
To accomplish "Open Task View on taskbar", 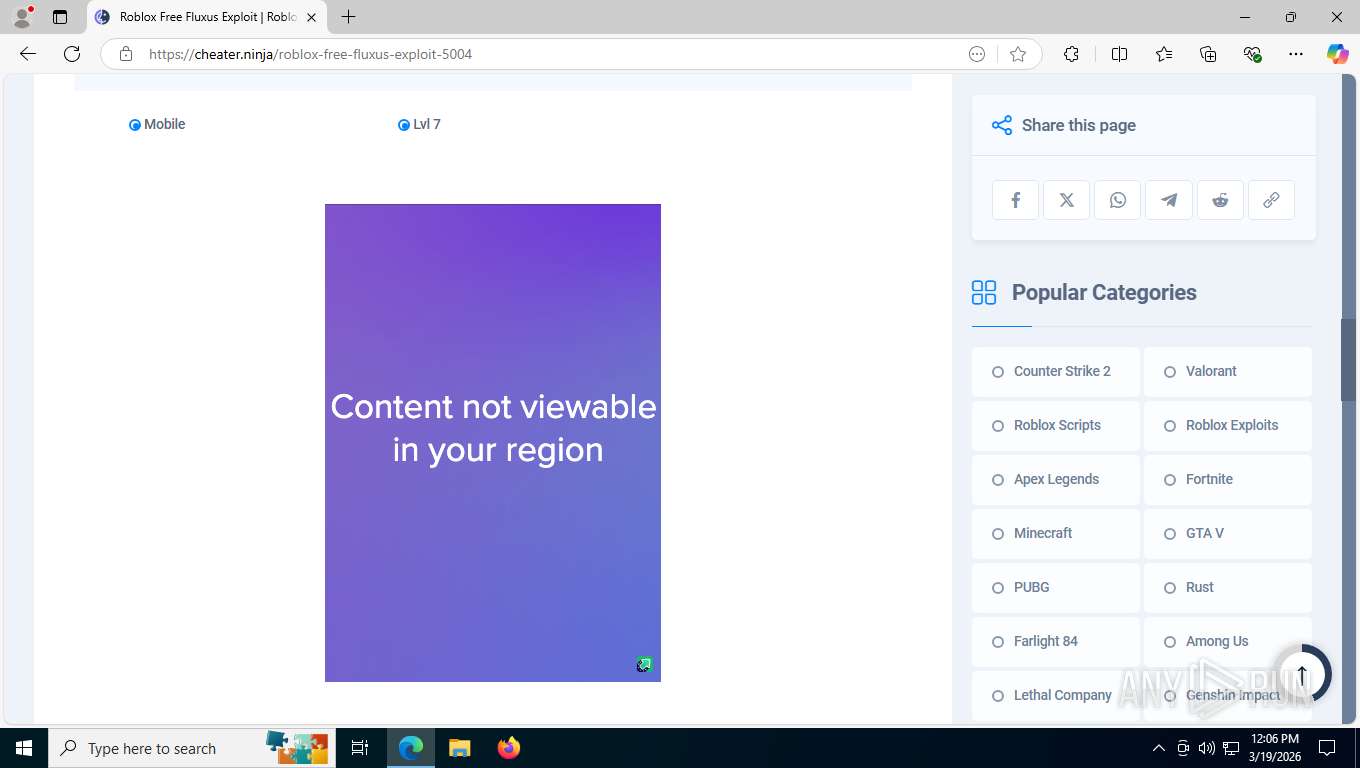I will 360,748.
